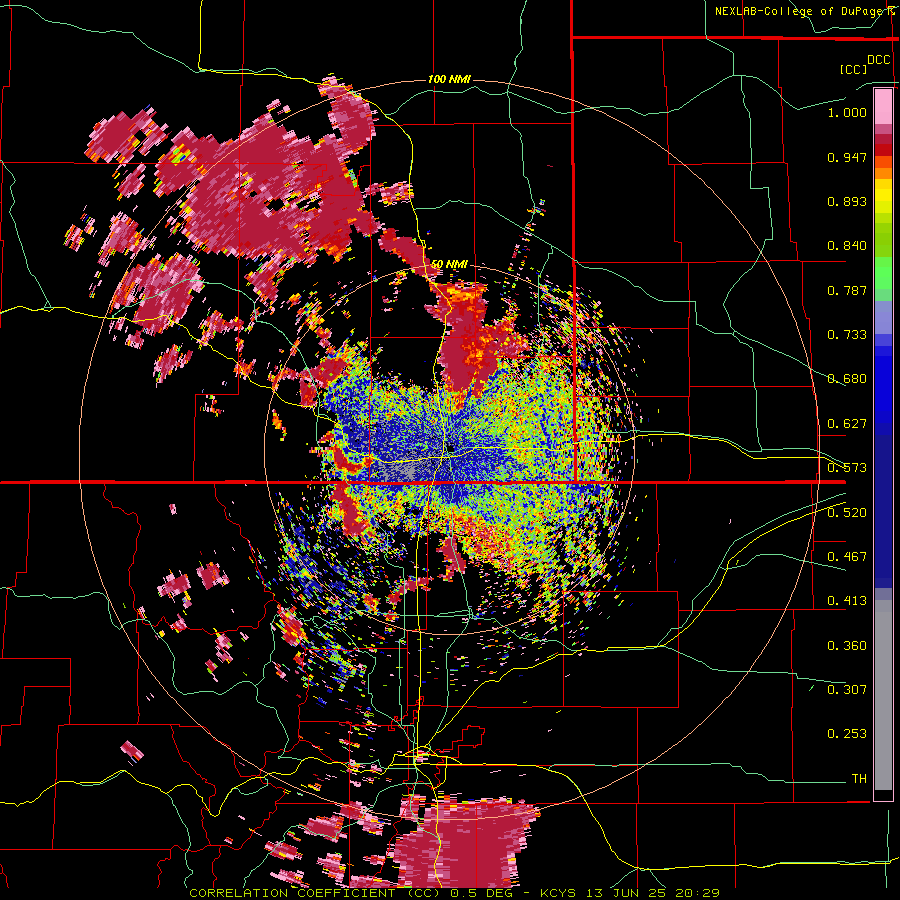Click the KCYS station identifier in caption
Screen dimensions: 900x900
point(560,893)
